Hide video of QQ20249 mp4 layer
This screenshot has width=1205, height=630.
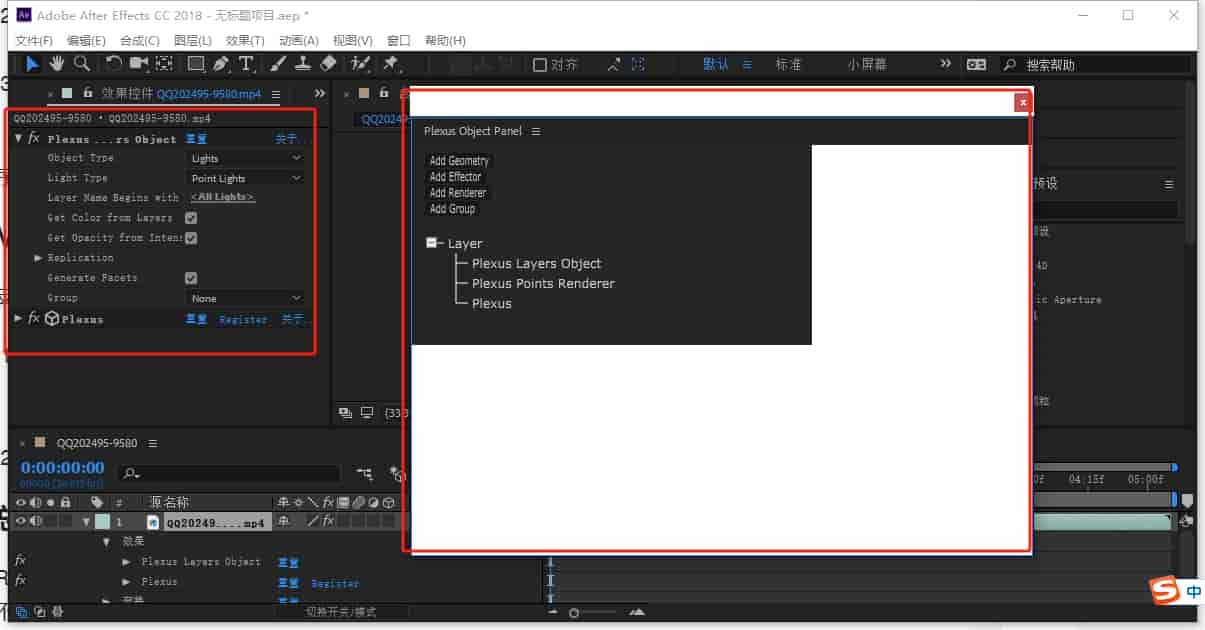coord(20,521)
